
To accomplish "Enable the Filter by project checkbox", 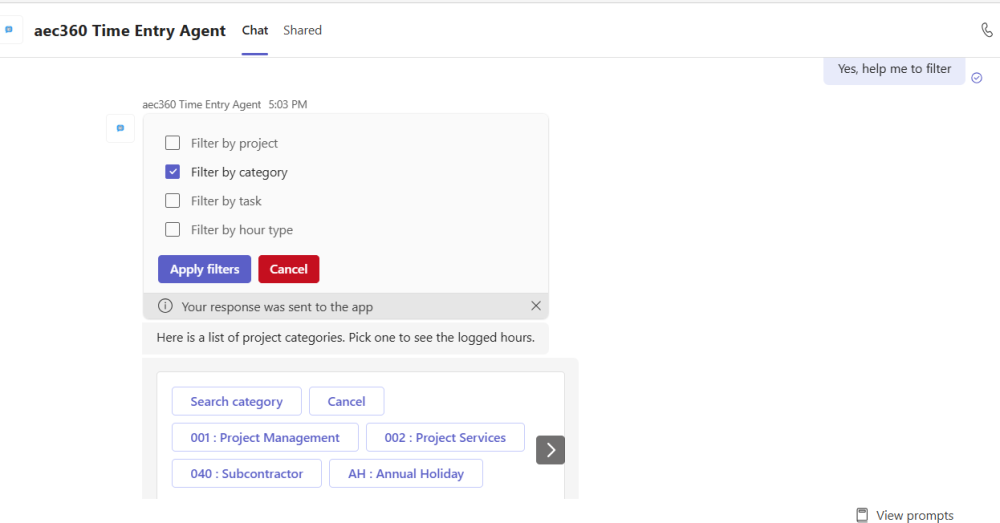I will (x=172, y=143).
